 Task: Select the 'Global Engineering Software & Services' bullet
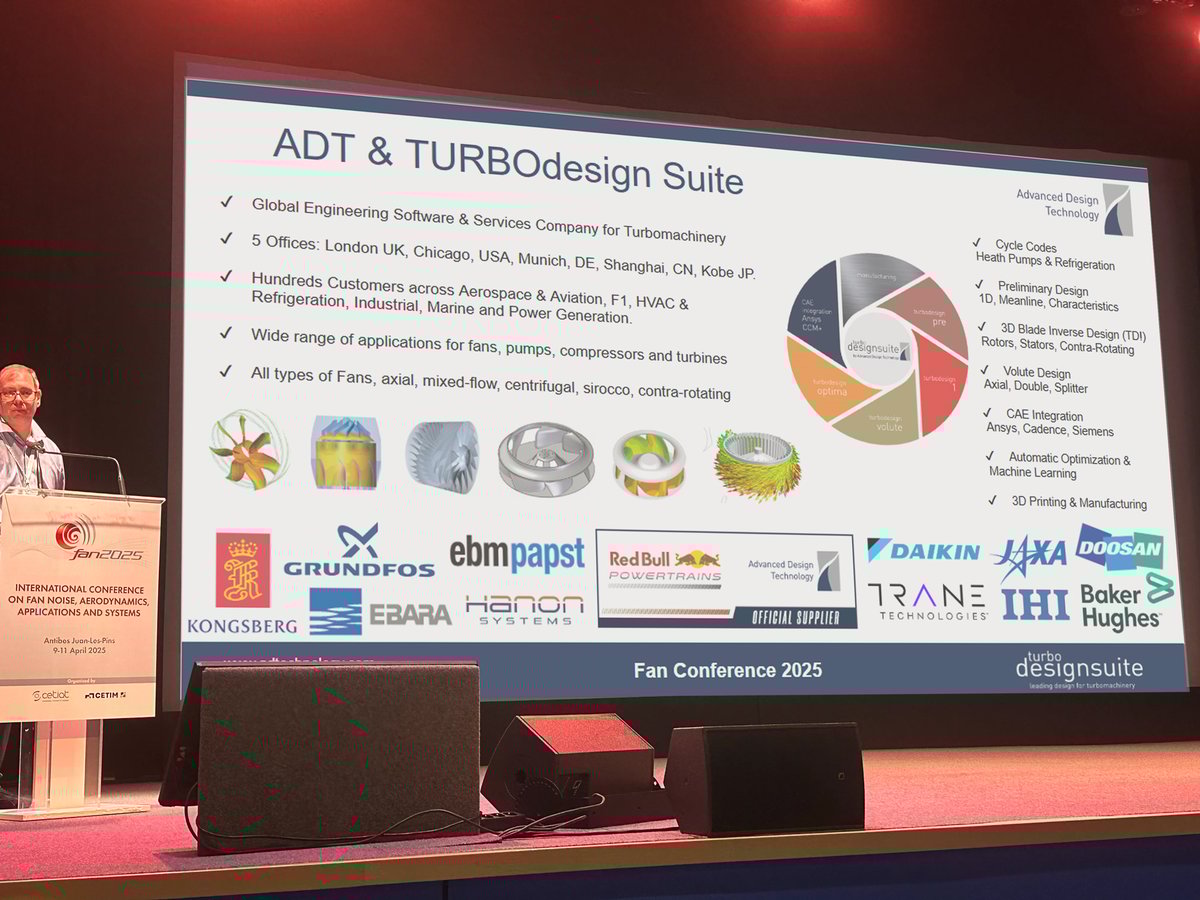pyautogui.click(x=488, y=221)
